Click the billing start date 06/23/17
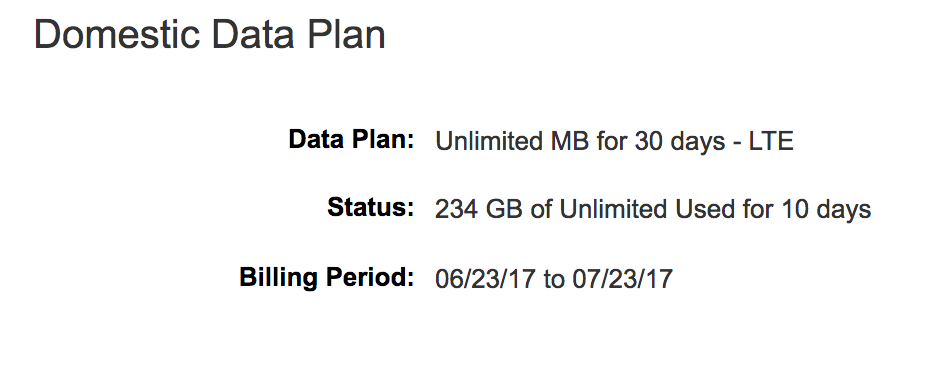The image size is (938, 368). [x=485, y=279]
